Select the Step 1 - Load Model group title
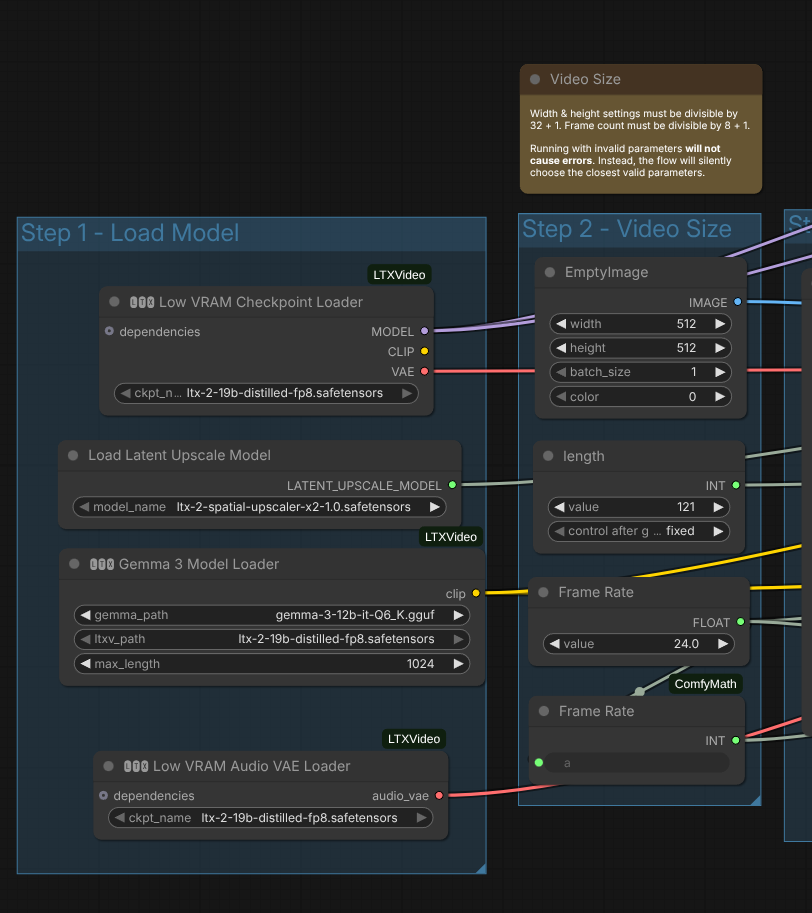The height and width of the screenshot is (913, 812). (130, 233)
